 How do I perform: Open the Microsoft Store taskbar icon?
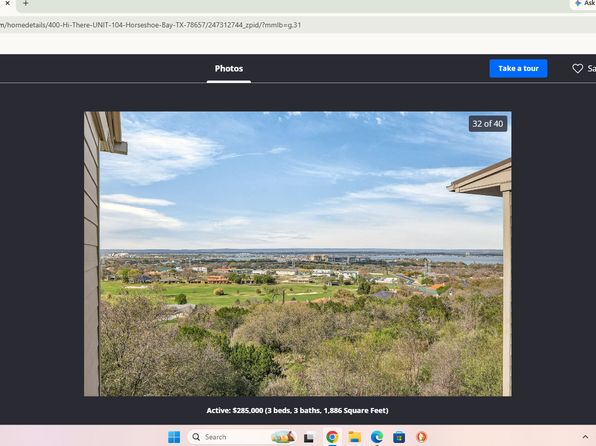pyautogui.click(x=399, y=437)
